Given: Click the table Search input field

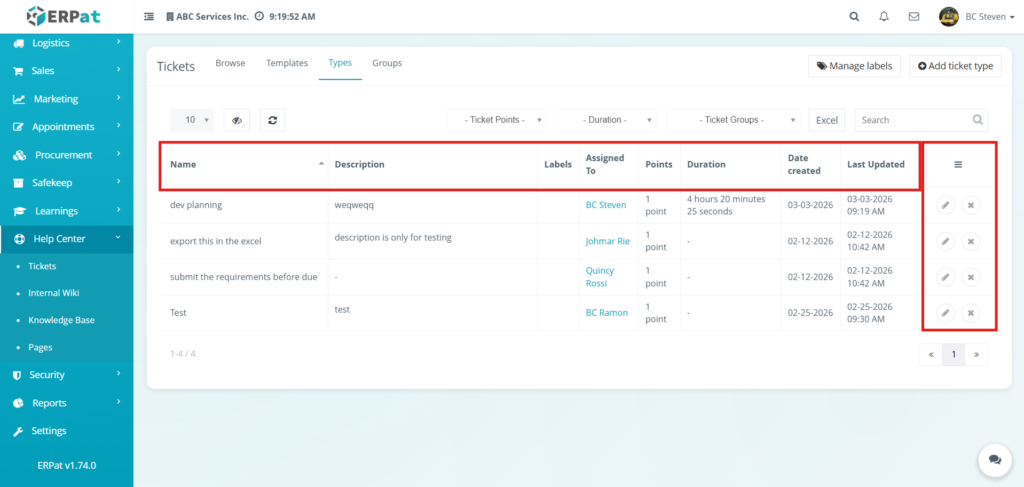Looking at the screenshot, I should pyautogui.click(x=914, y=120).
